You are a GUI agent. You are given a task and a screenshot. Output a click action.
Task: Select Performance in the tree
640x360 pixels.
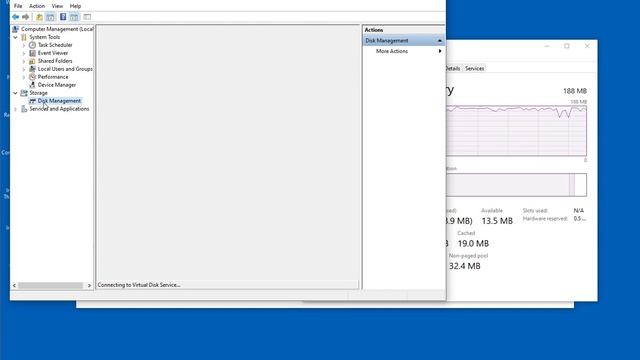pyautogui.click(x=53, y=77)
